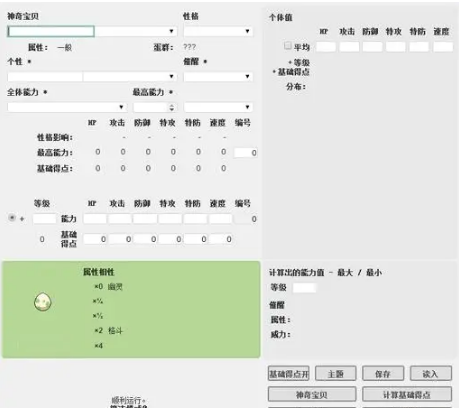Click the Pokémon egg sprite icon

pos(43,302)
